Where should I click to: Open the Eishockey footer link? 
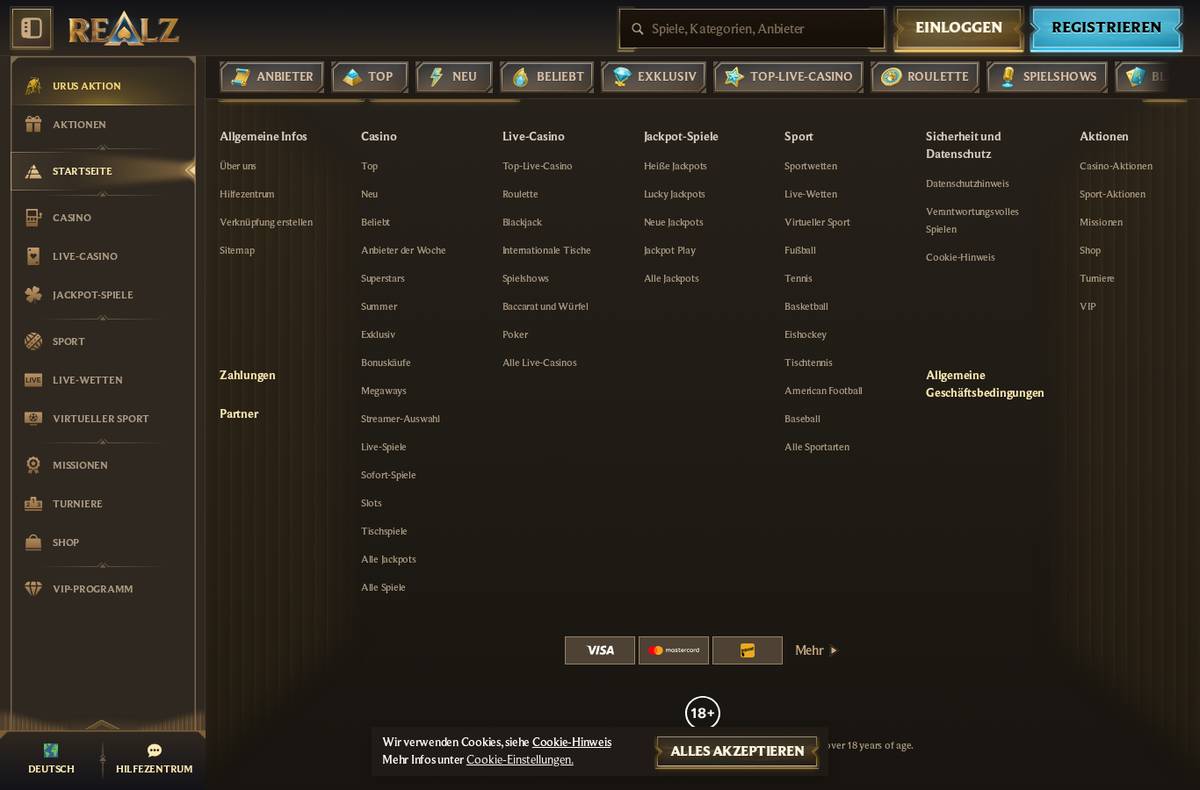point(805,334)
